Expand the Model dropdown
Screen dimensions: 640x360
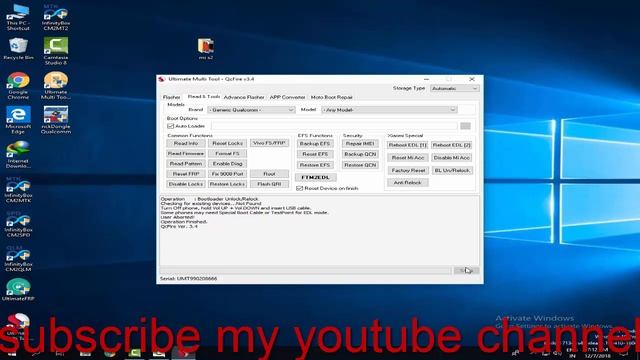coord(389,110)
